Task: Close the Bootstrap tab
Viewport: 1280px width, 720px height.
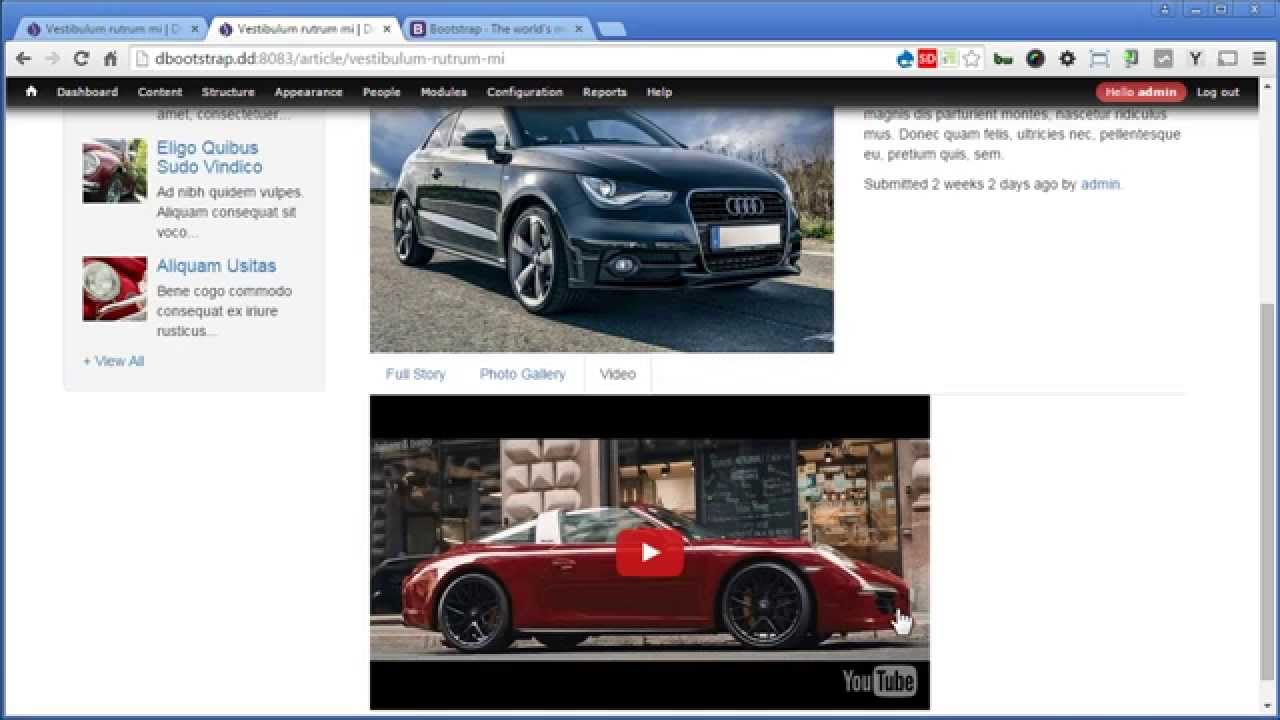Action: (x=578, y=29)
